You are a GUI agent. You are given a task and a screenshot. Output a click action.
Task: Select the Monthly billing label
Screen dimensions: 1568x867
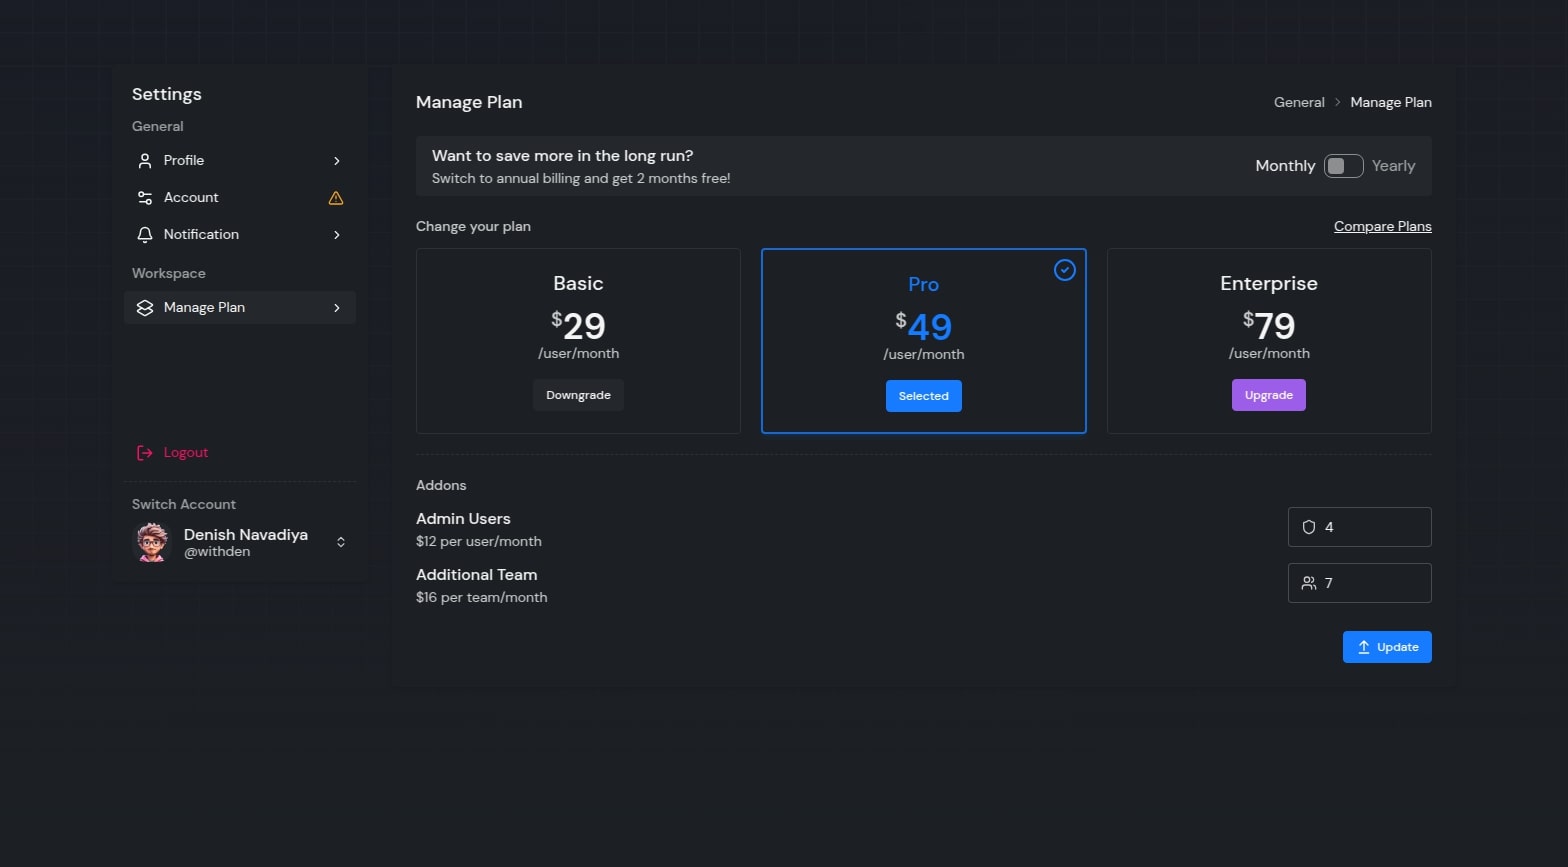pos(1285,166)
